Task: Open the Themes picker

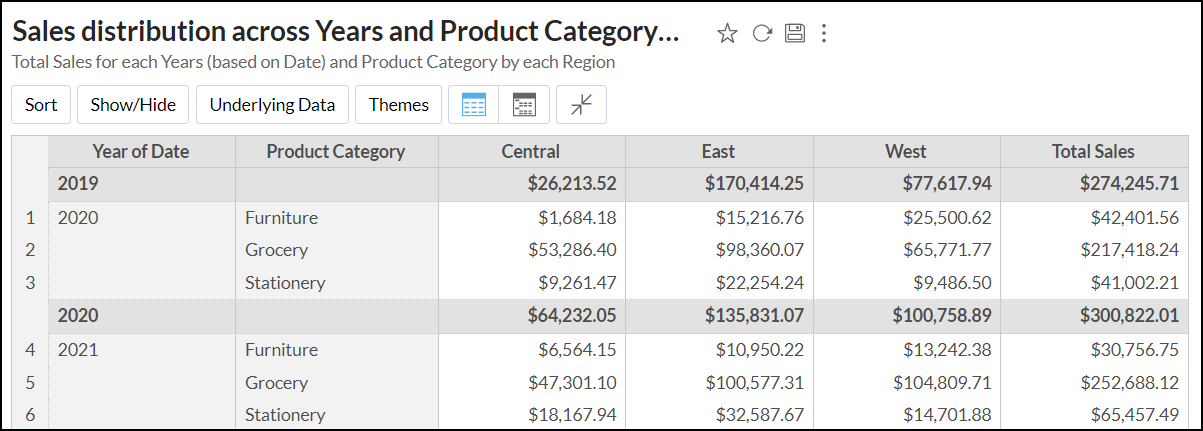Action: 398,105
